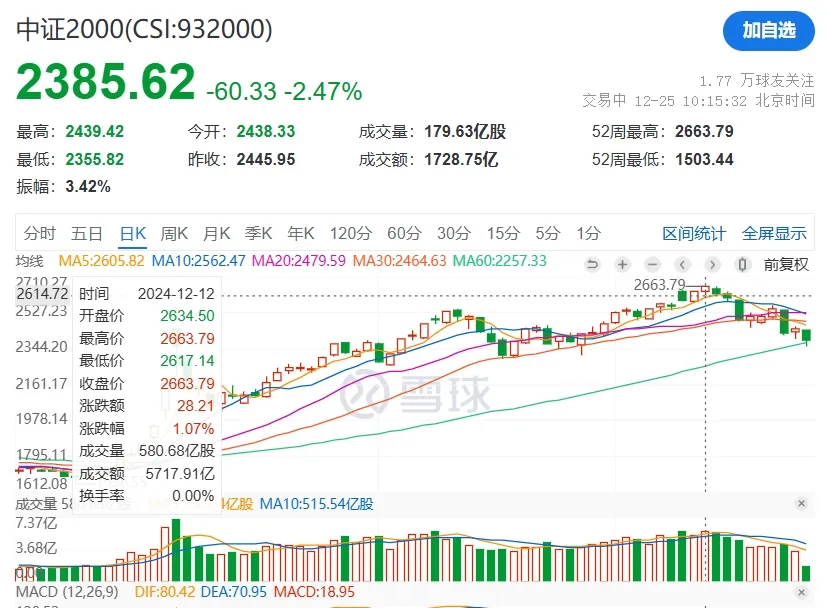The image size is (828, 608).
Task: Click the tooltip 成交量 value 580.68亿股
Action: [x=177, y=451]
